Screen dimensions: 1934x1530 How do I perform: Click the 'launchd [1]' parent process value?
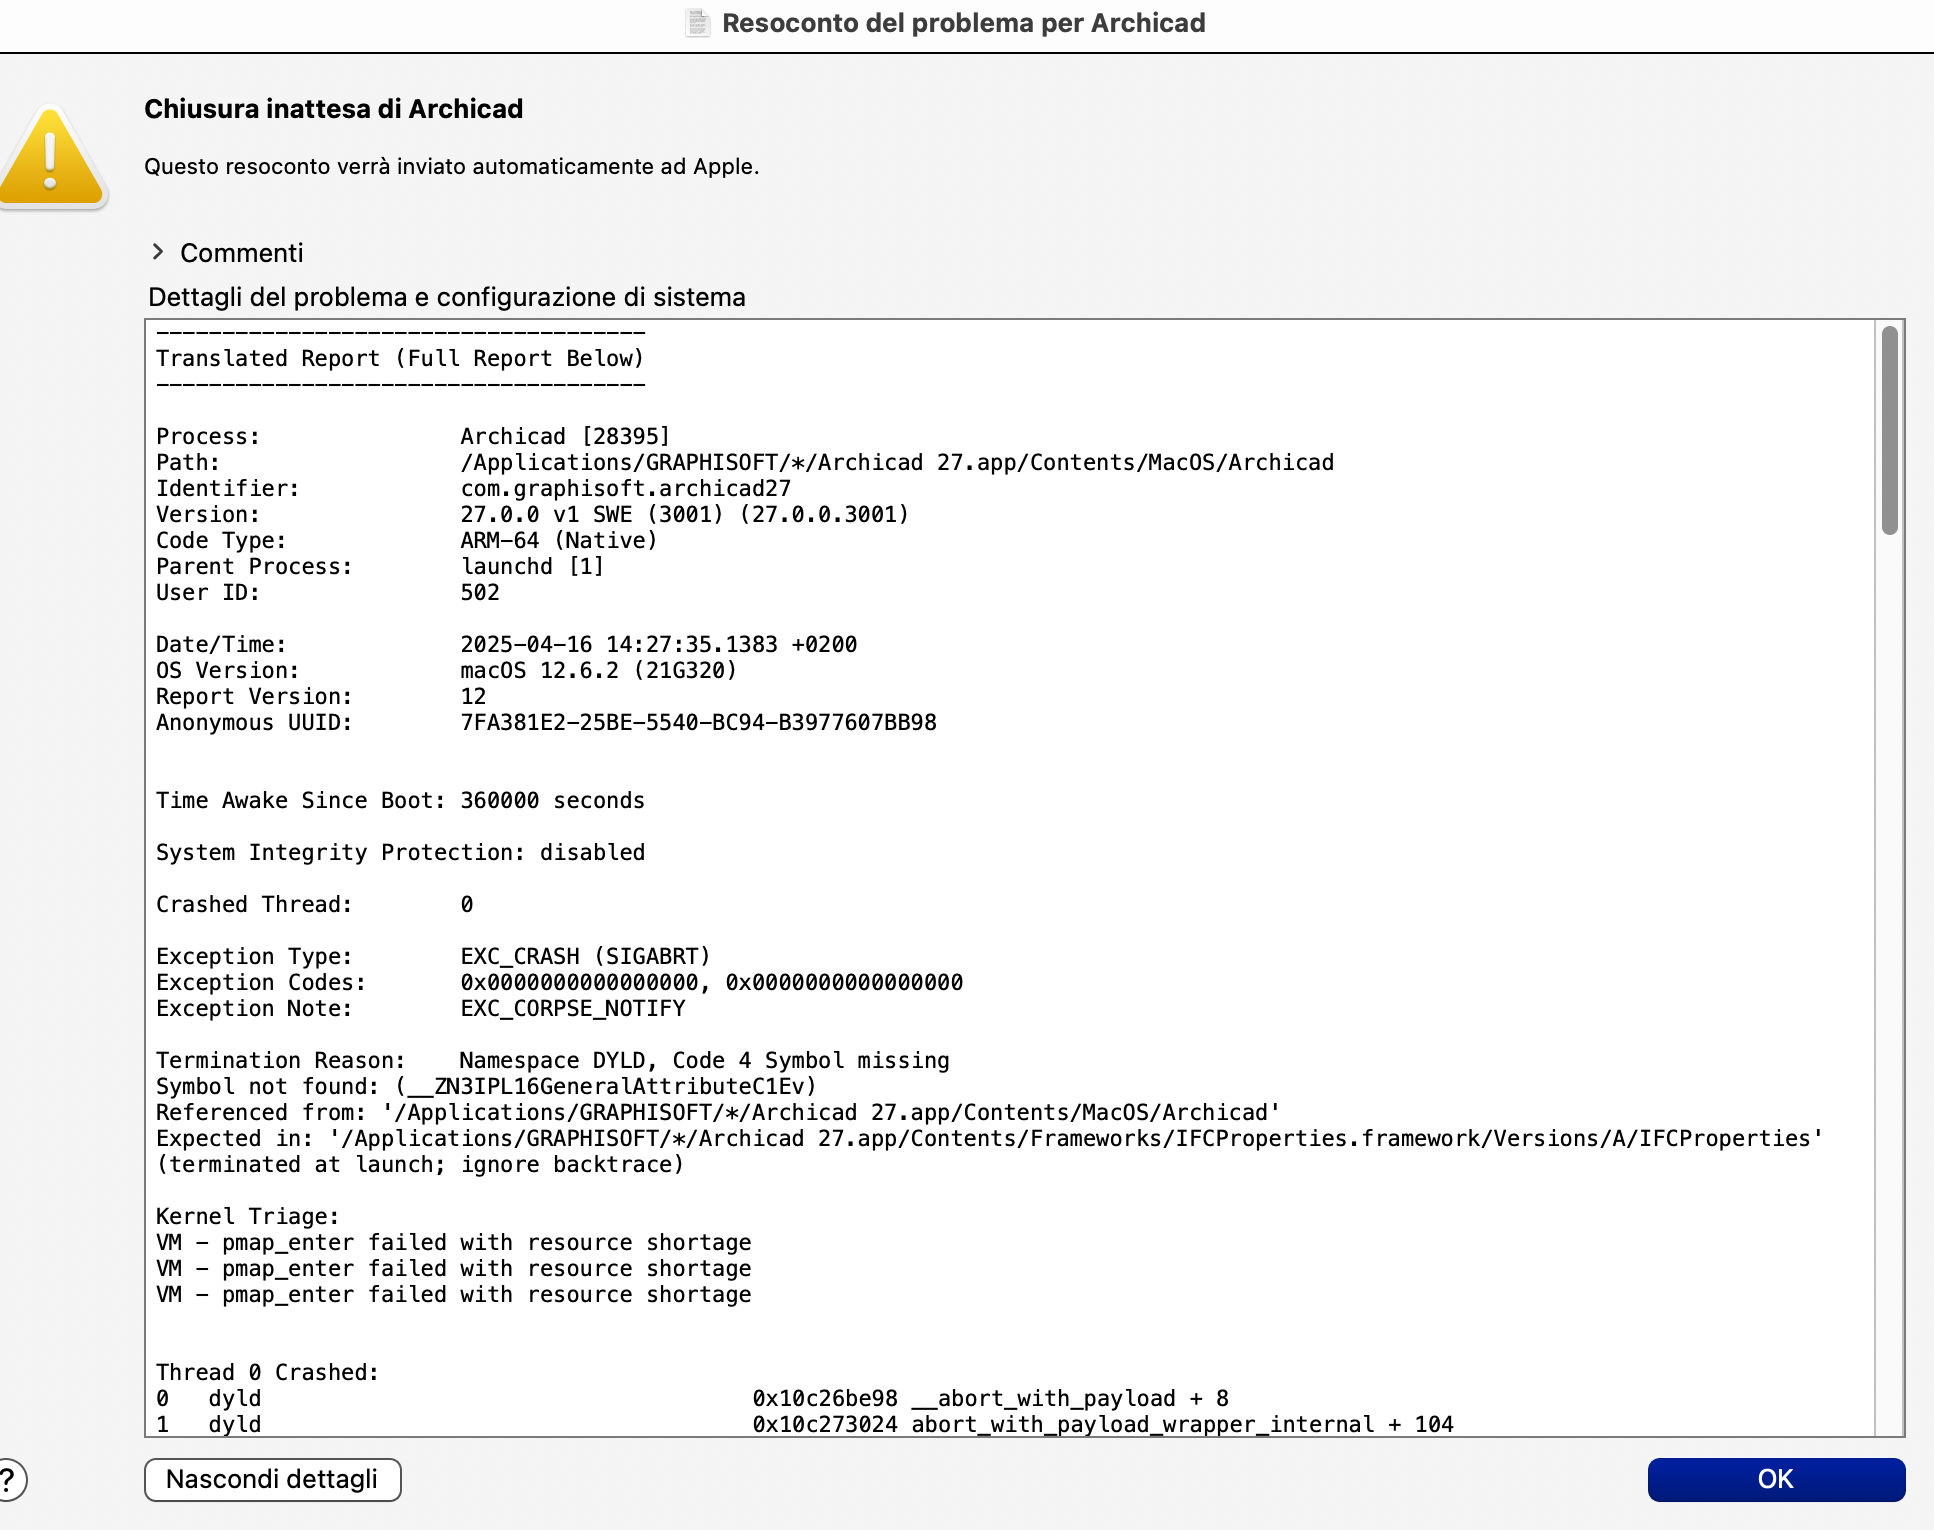tap(532, 566)
